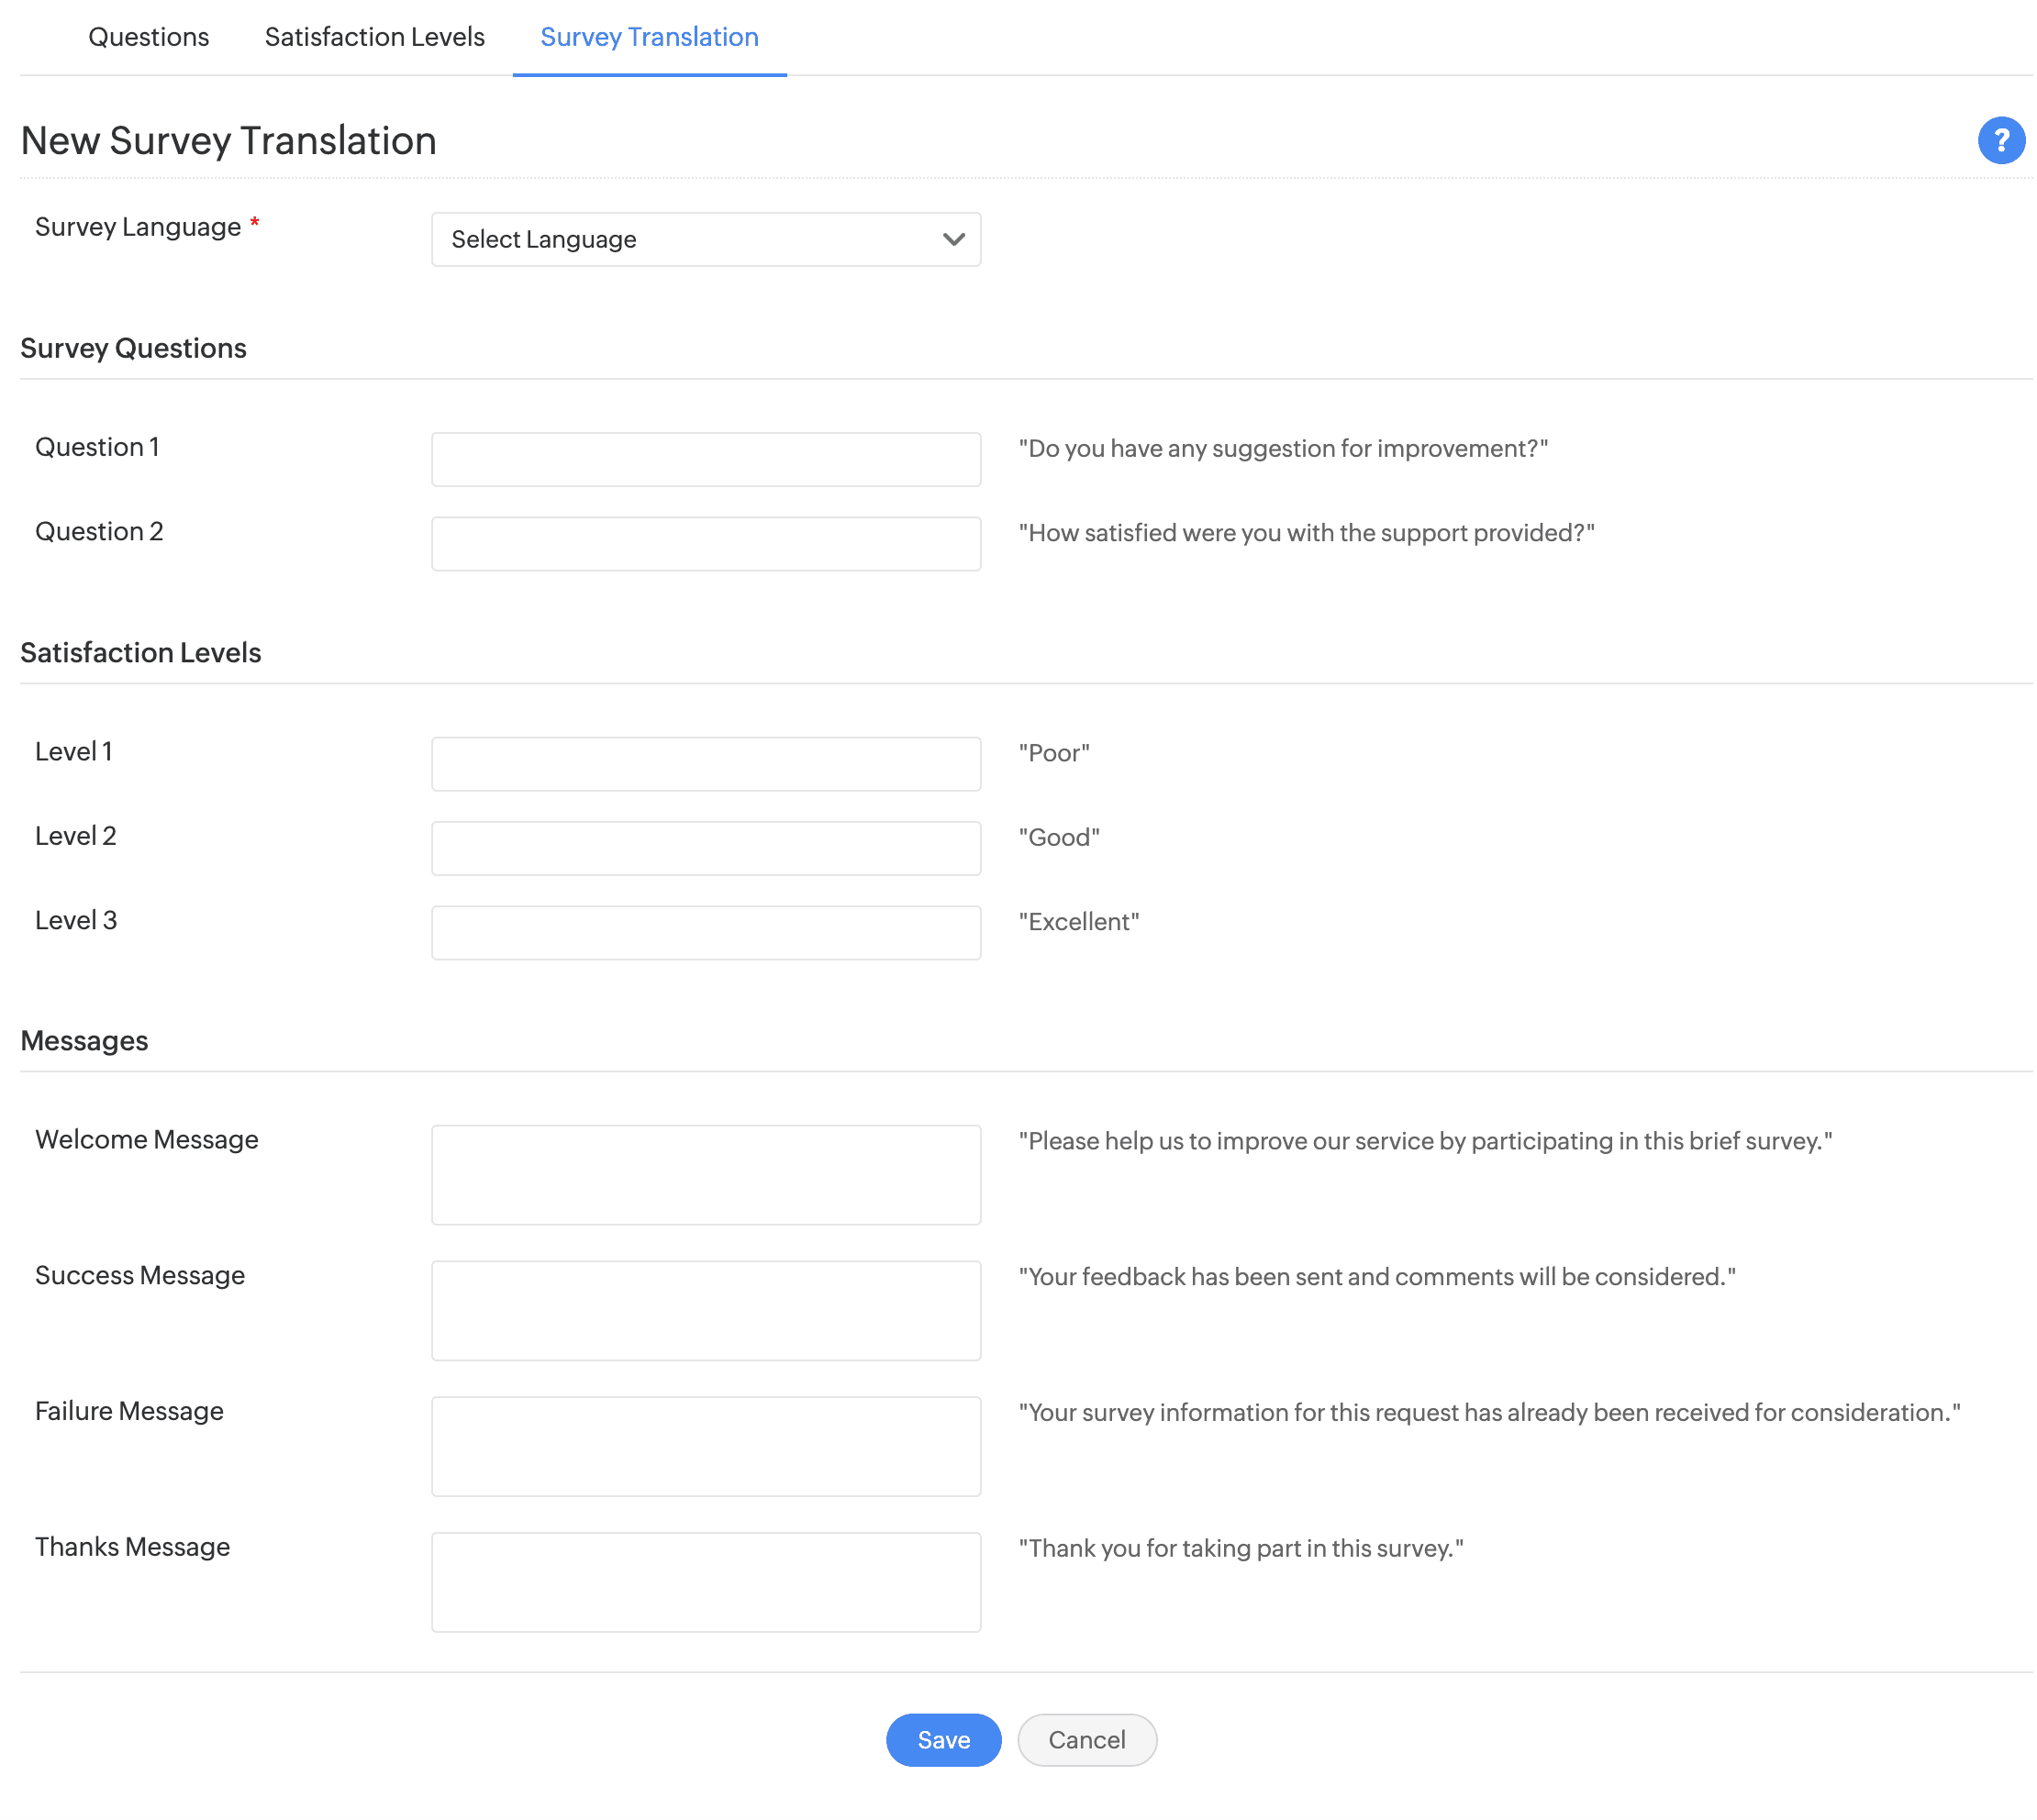Save the survey translation
Screen dimensions: 2037x1820
click(943, 1739)
